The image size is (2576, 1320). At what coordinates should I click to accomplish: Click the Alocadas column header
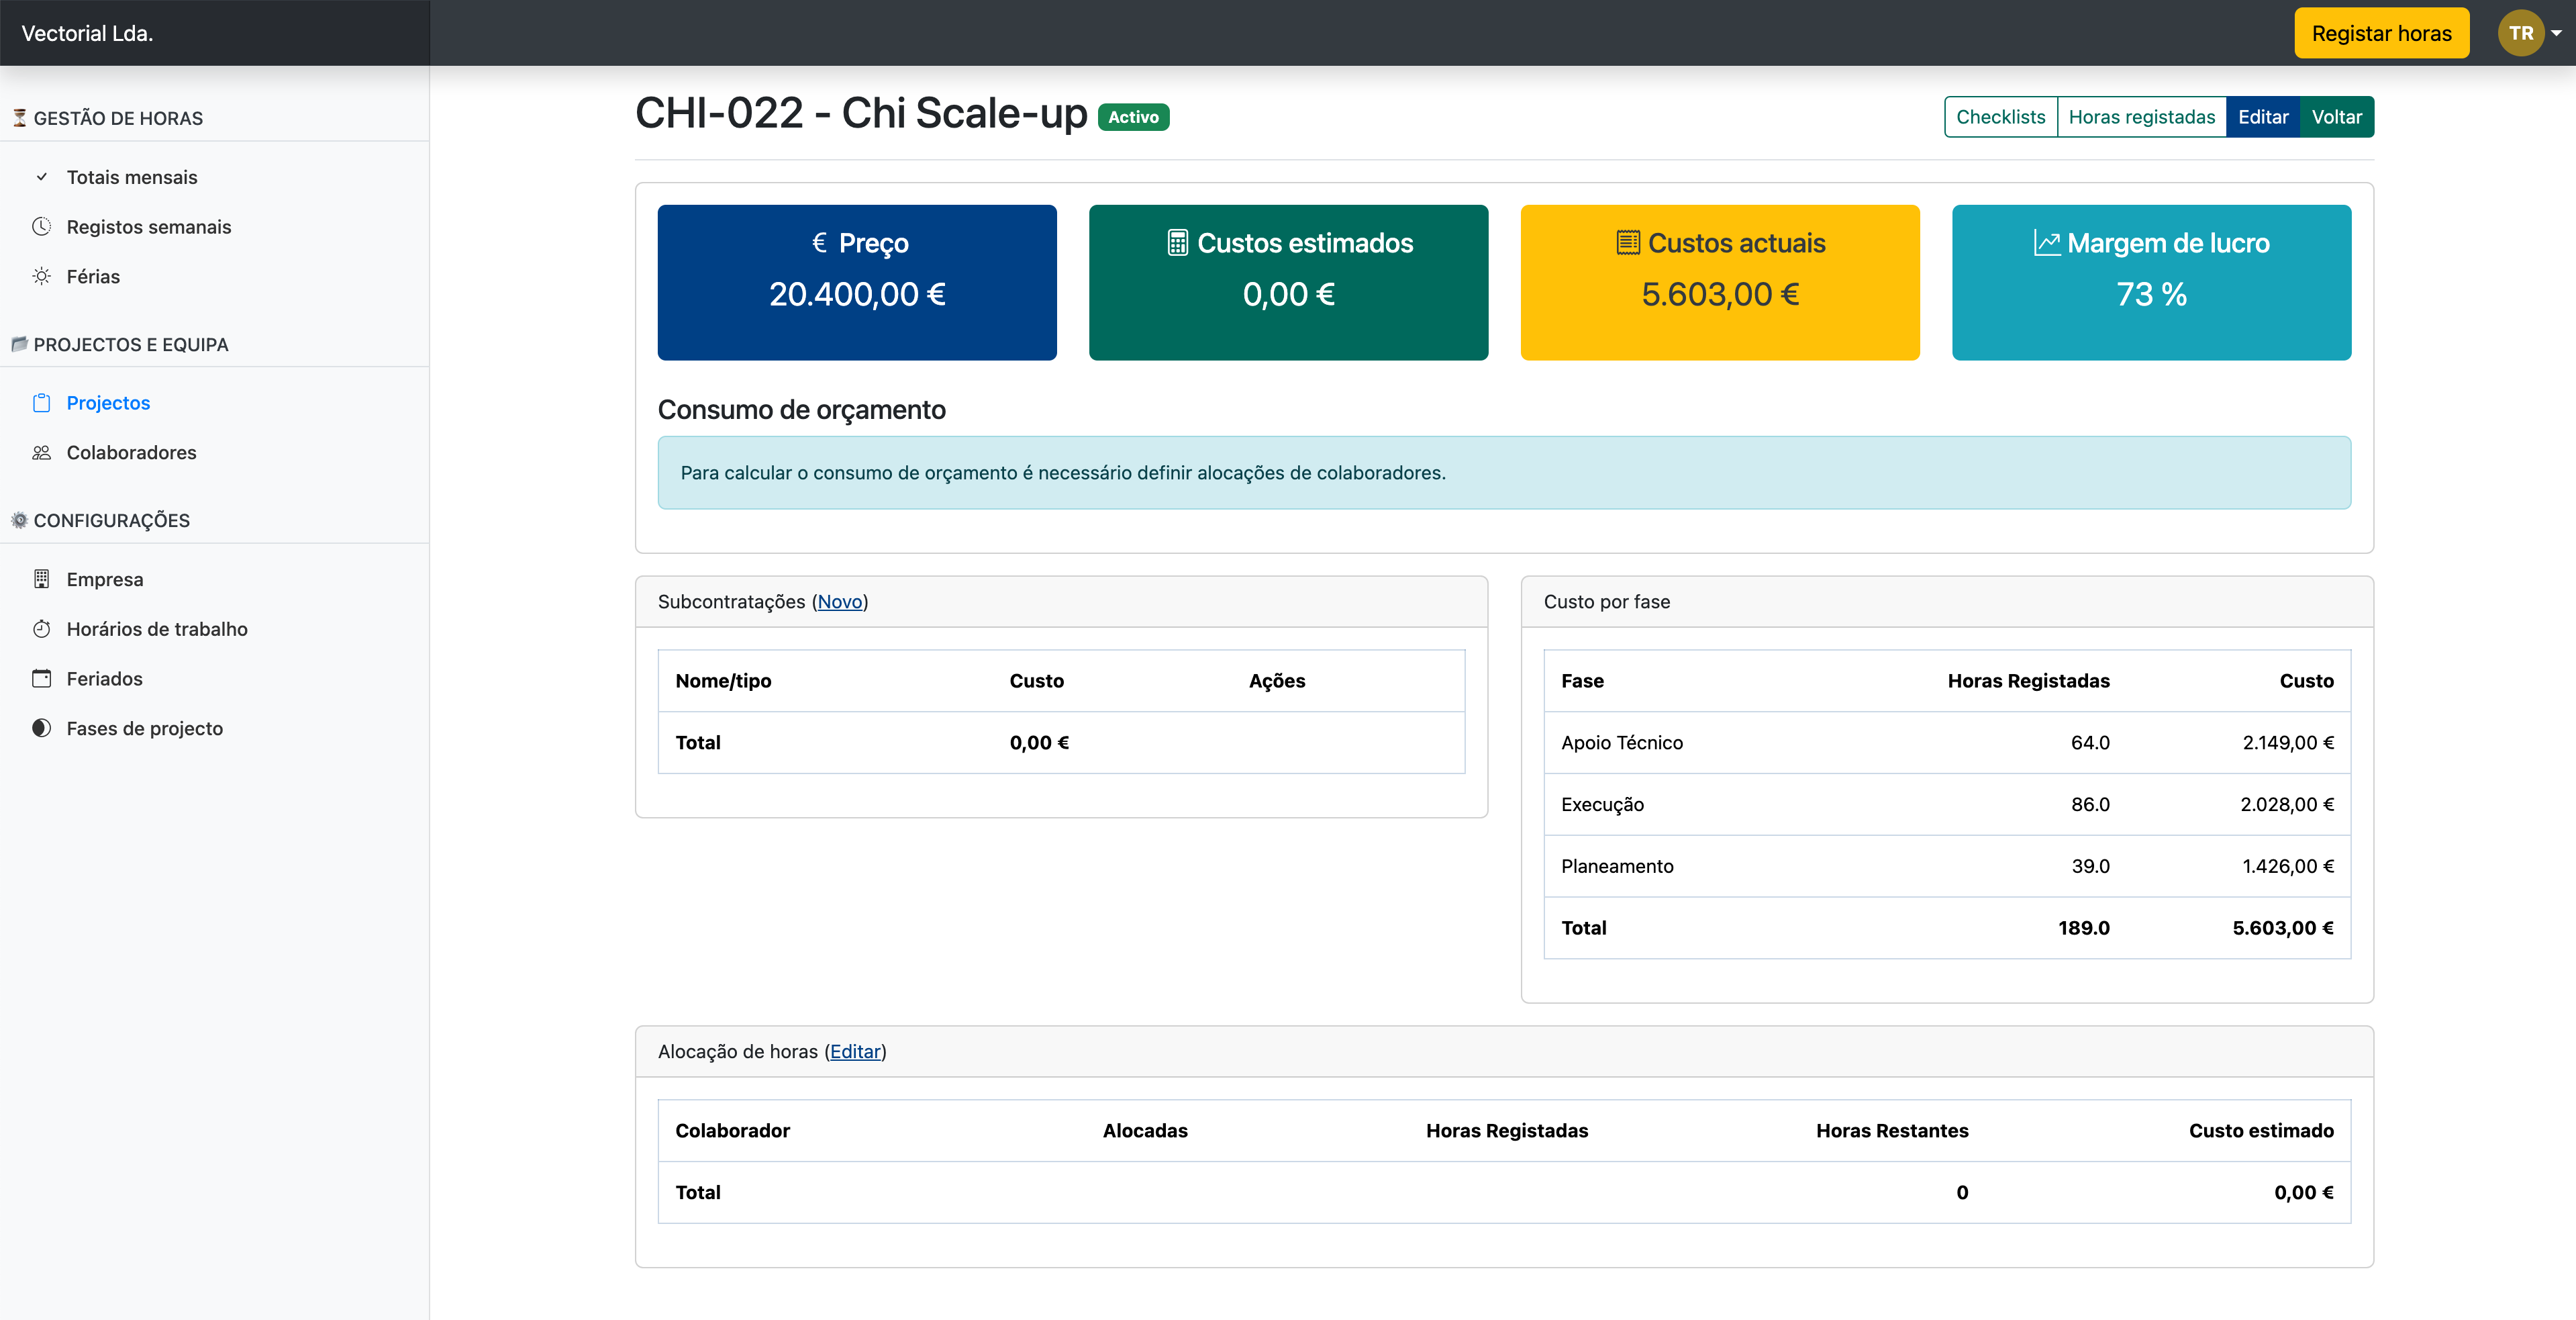pos(1145,1131)
